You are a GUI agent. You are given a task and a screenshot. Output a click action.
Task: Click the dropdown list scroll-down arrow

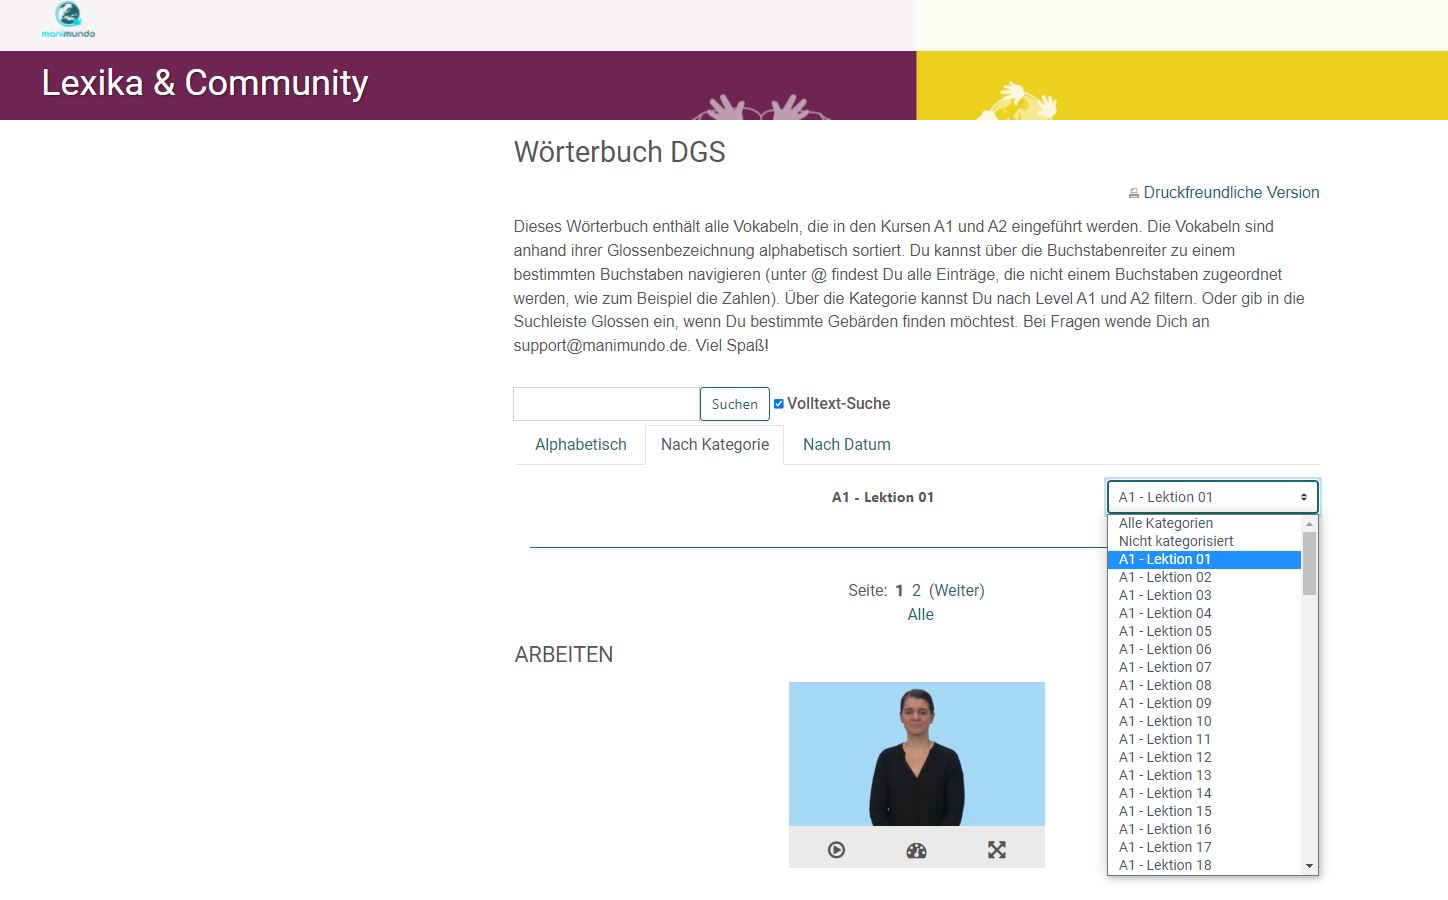pos(1309,866)
